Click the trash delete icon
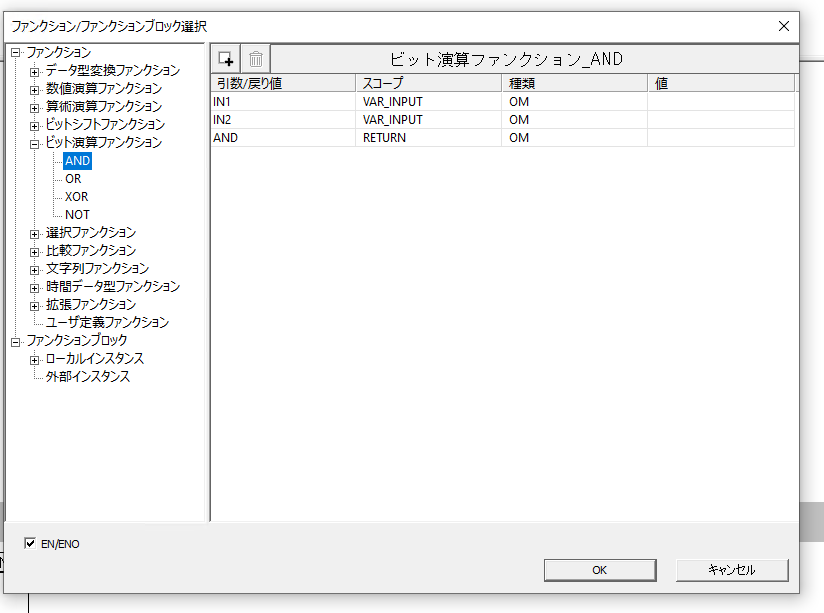824x613 pixels. (x=256, y=59)
